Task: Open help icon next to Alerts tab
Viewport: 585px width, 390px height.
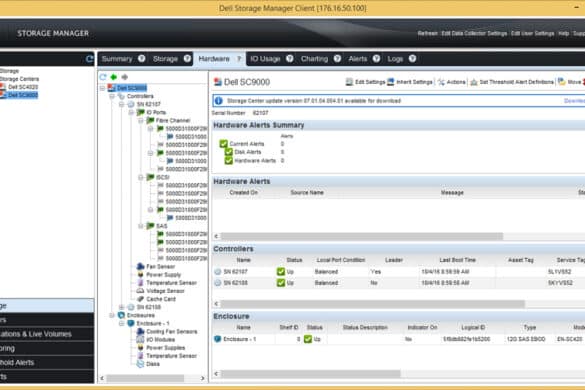Action: (x=376, y=59)
